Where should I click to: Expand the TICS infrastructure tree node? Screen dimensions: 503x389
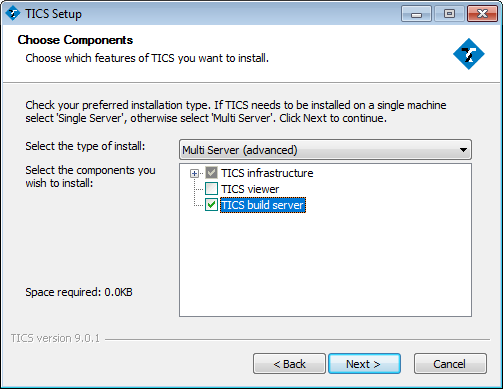194,173
